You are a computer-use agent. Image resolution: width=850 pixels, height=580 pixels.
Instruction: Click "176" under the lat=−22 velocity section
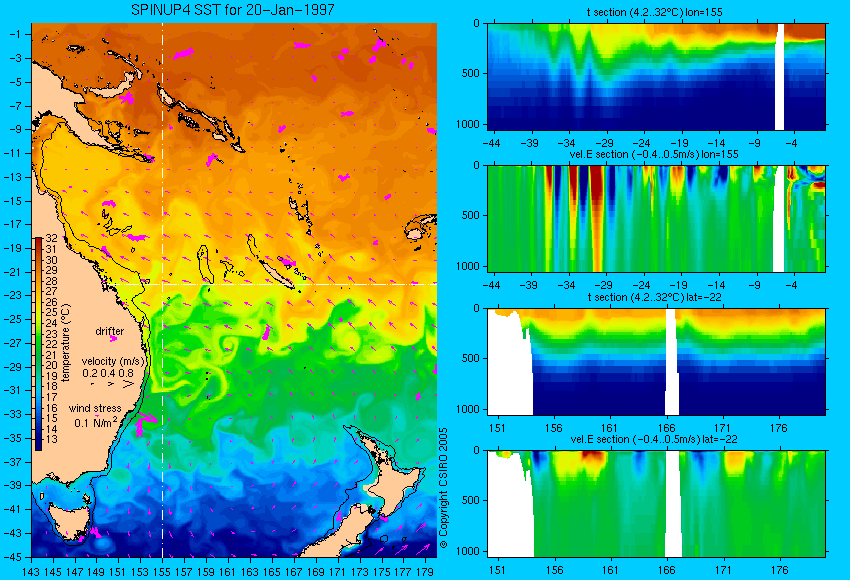(x=779, y=570)
